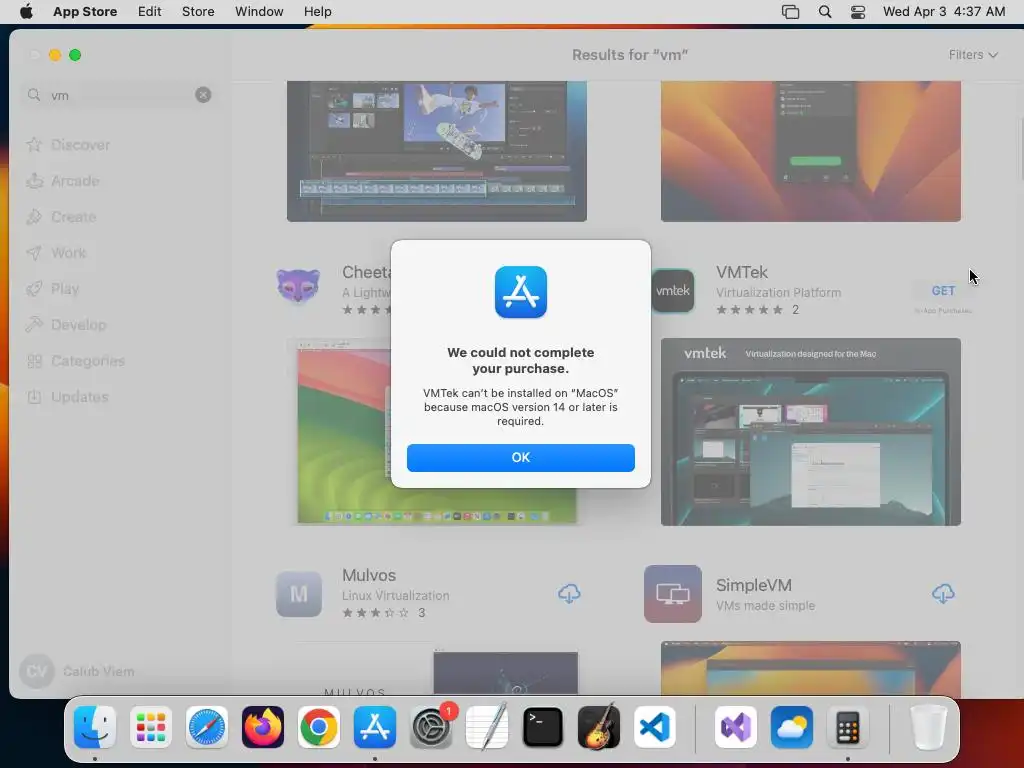Open the Mulvos app title
1024x768 pixels.
point(369,575)
